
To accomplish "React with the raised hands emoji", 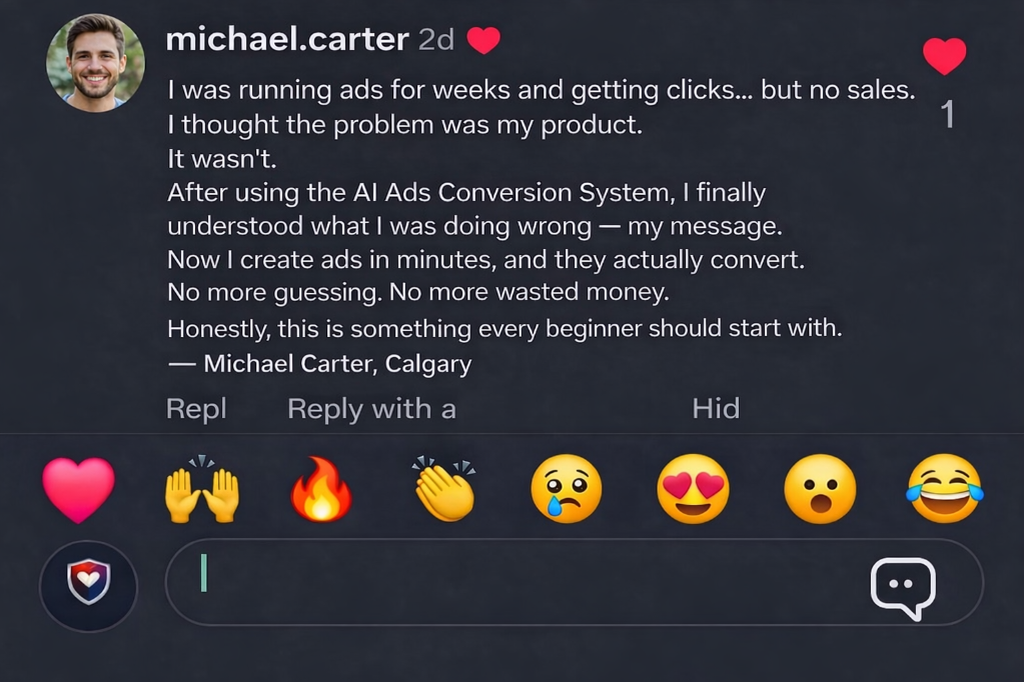I will pos(200,489).
